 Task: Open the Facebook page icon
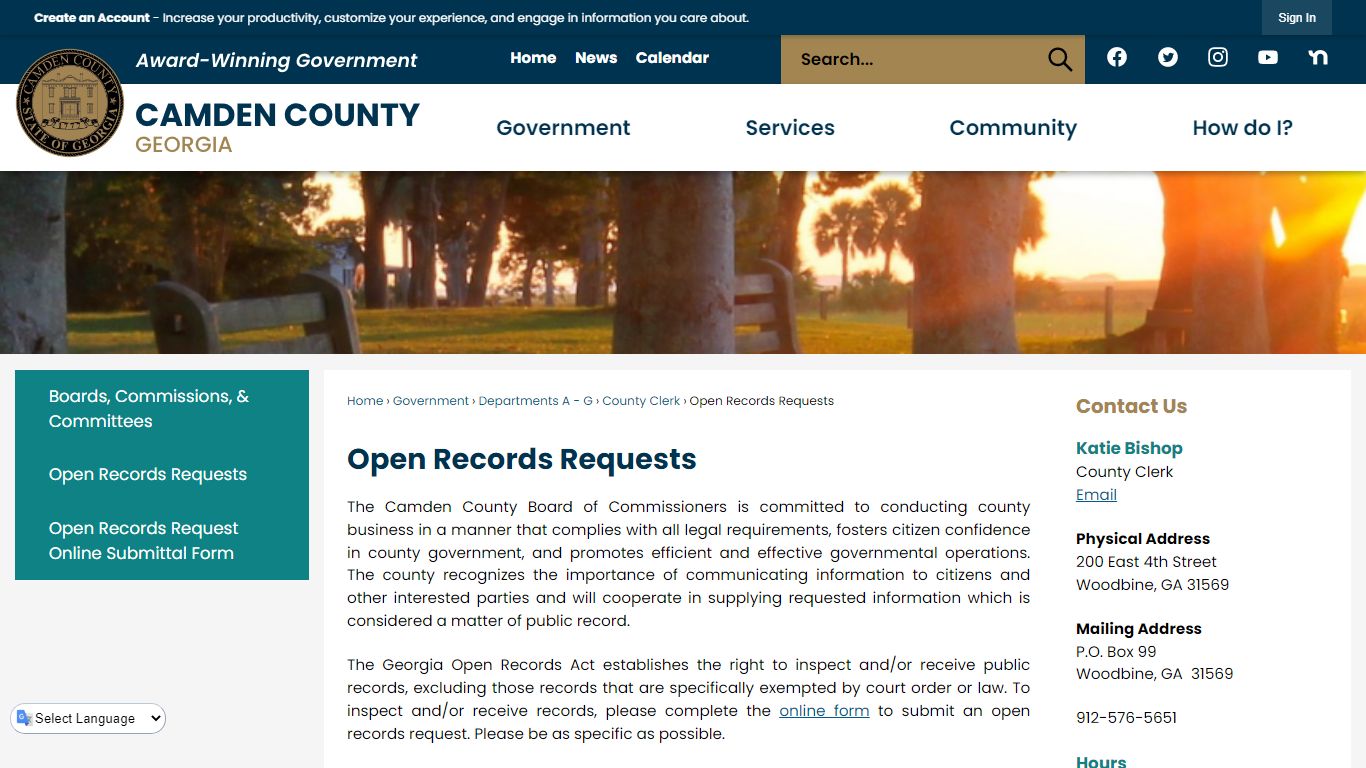pos(1117,57)
